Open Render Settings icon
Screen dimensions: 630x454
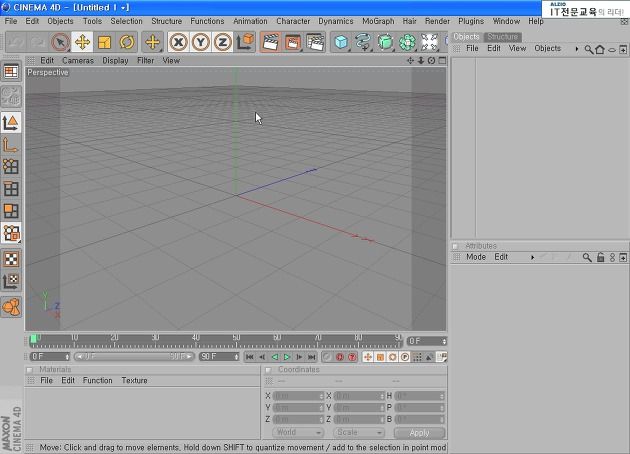[x=315, y=42]
